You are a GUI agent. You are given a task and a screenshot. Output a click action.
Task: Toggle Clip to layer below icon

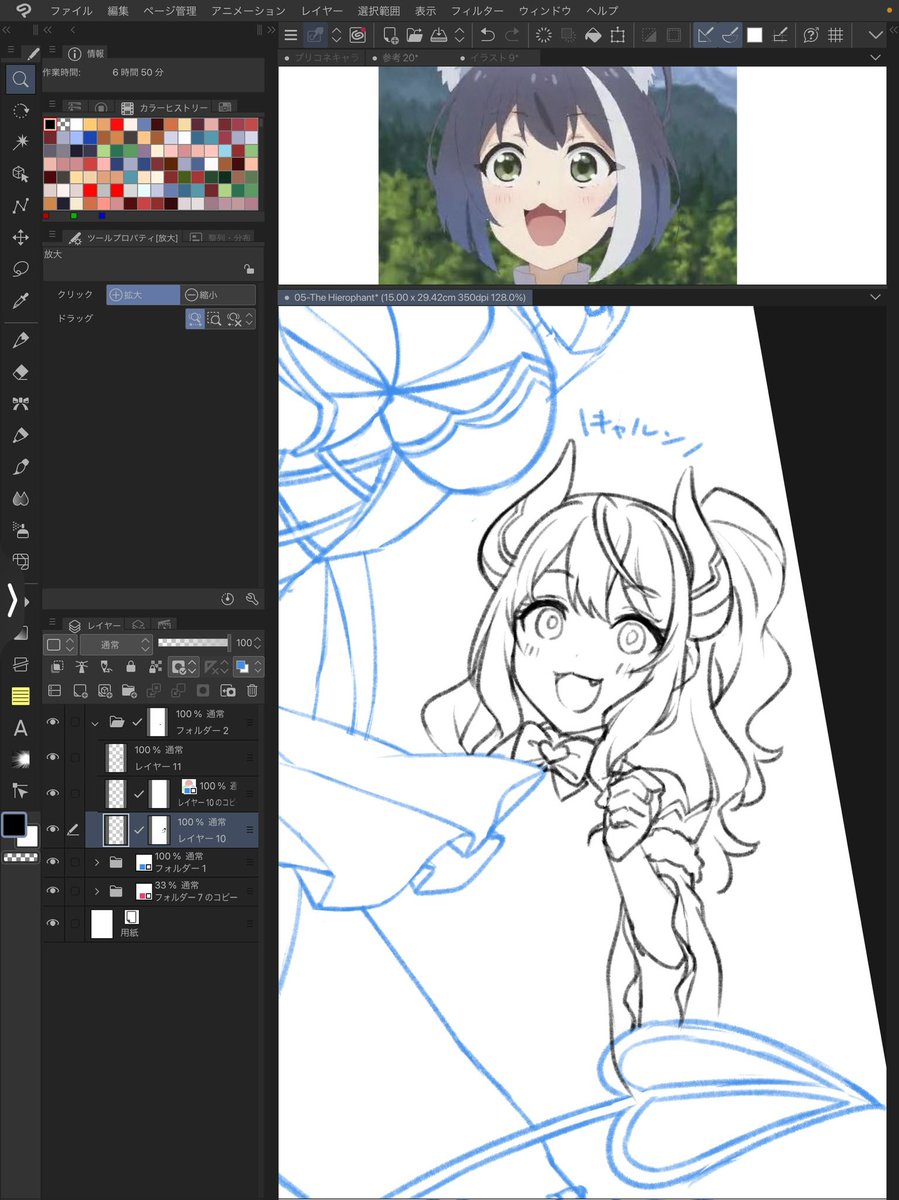(56, 667)
